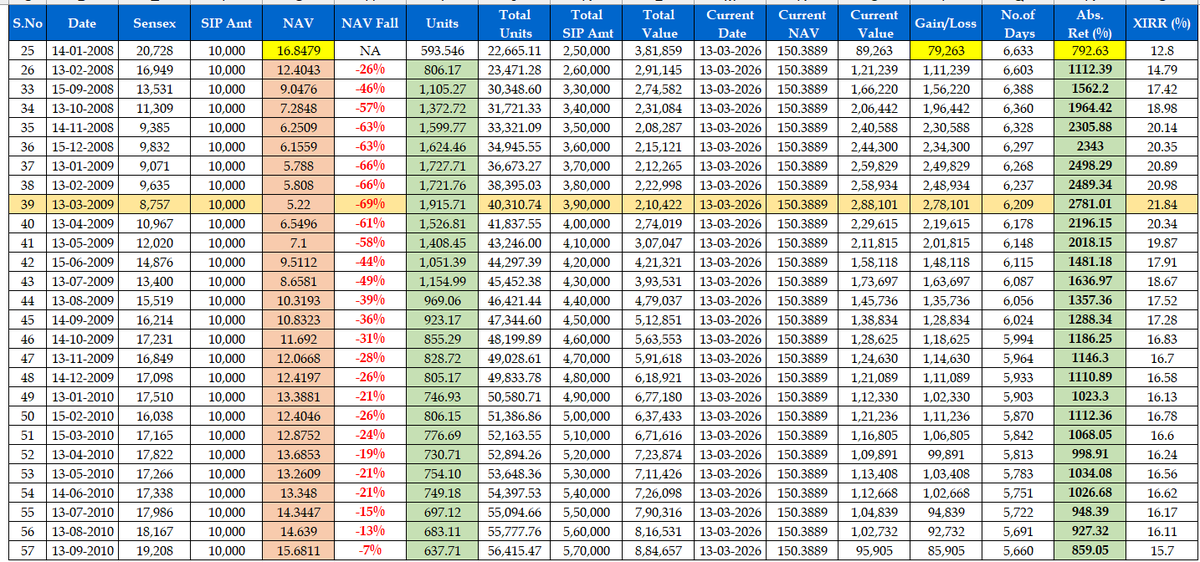This screenshot has width=1200, height=562.
Task: Click the -57% NAV Fall cell
Action: point(369,107)
